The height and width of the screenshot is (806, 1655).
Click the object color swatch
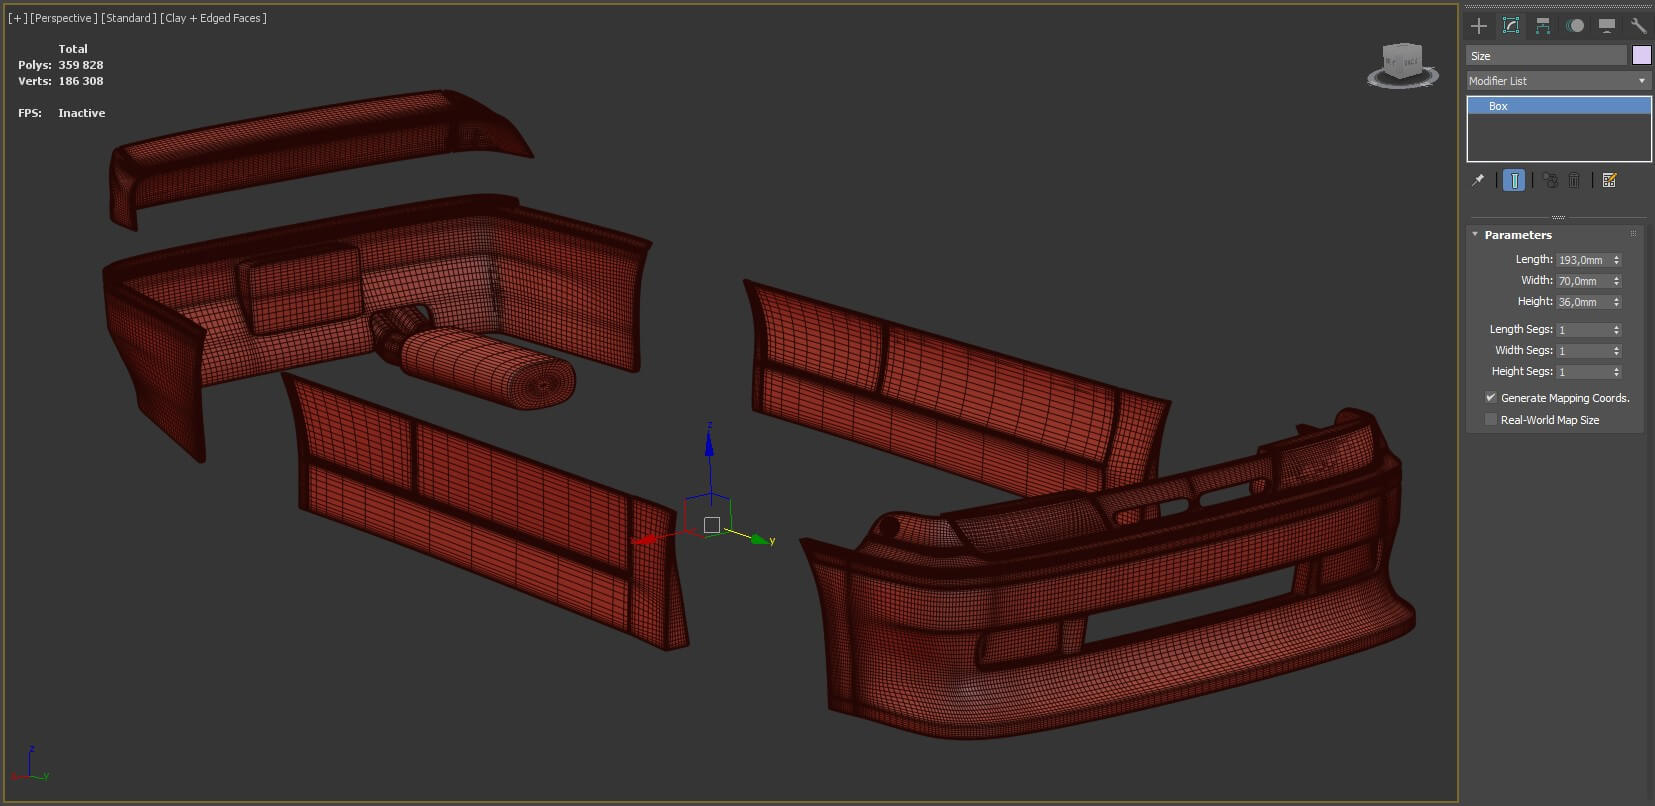tap(1641, 55)
